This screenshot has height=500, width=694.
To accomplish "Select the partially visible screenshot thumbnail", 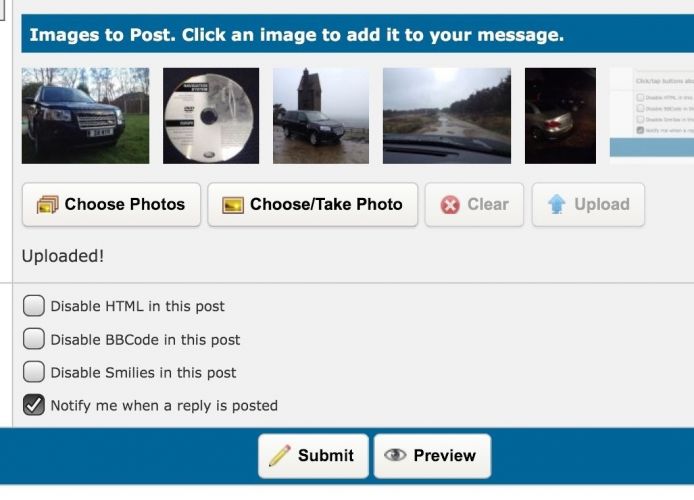I will [x=652, y=115].
